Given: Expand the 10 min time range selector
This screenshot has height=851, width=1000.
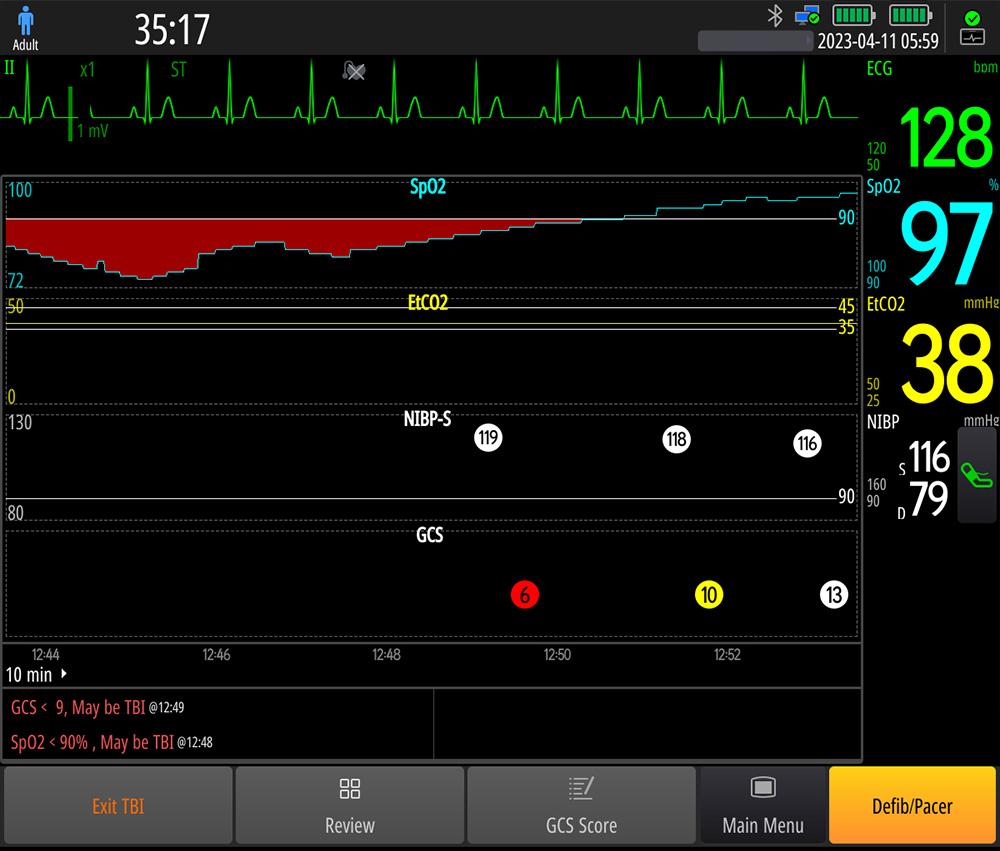Looking at the screenshot, I should [38, 675].
